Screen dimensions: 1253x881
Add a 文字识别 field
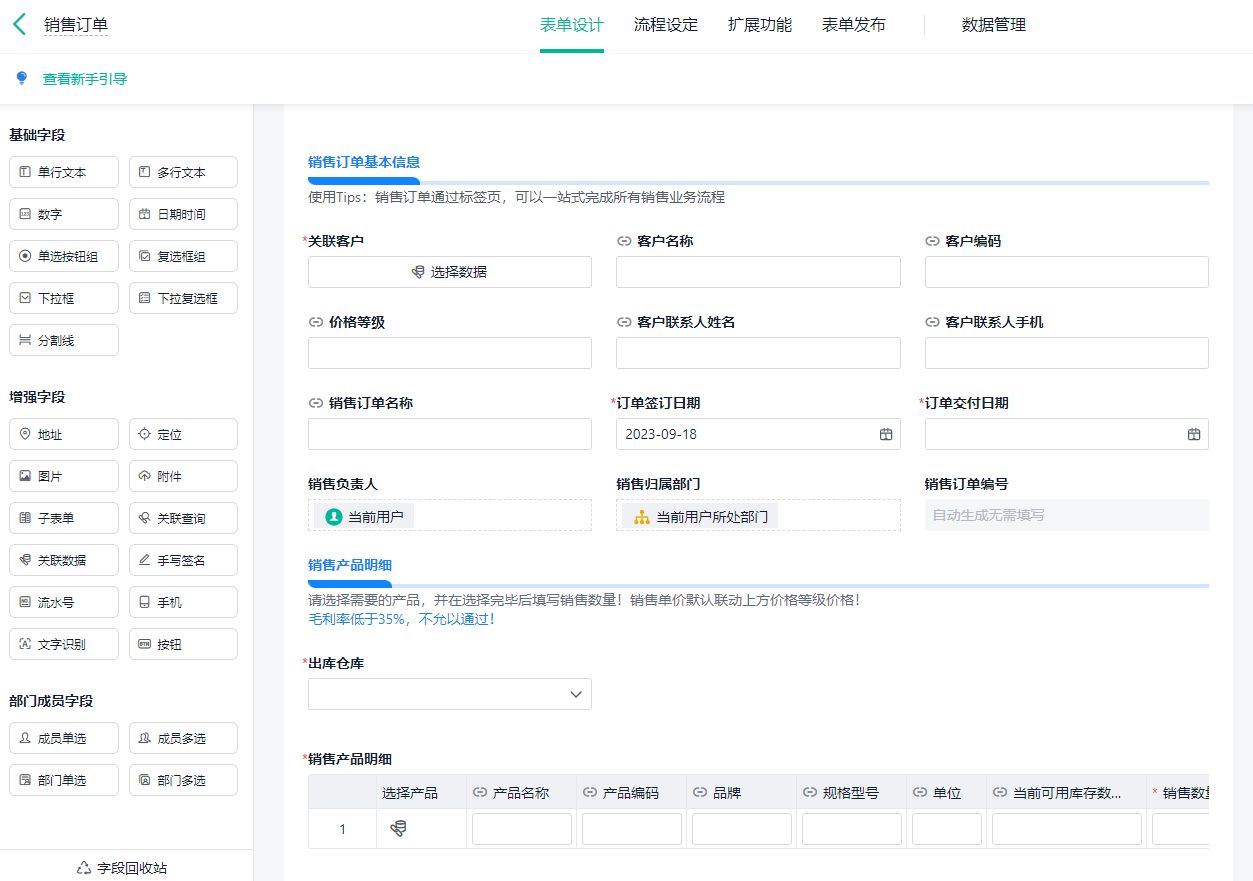pos(64,644)
